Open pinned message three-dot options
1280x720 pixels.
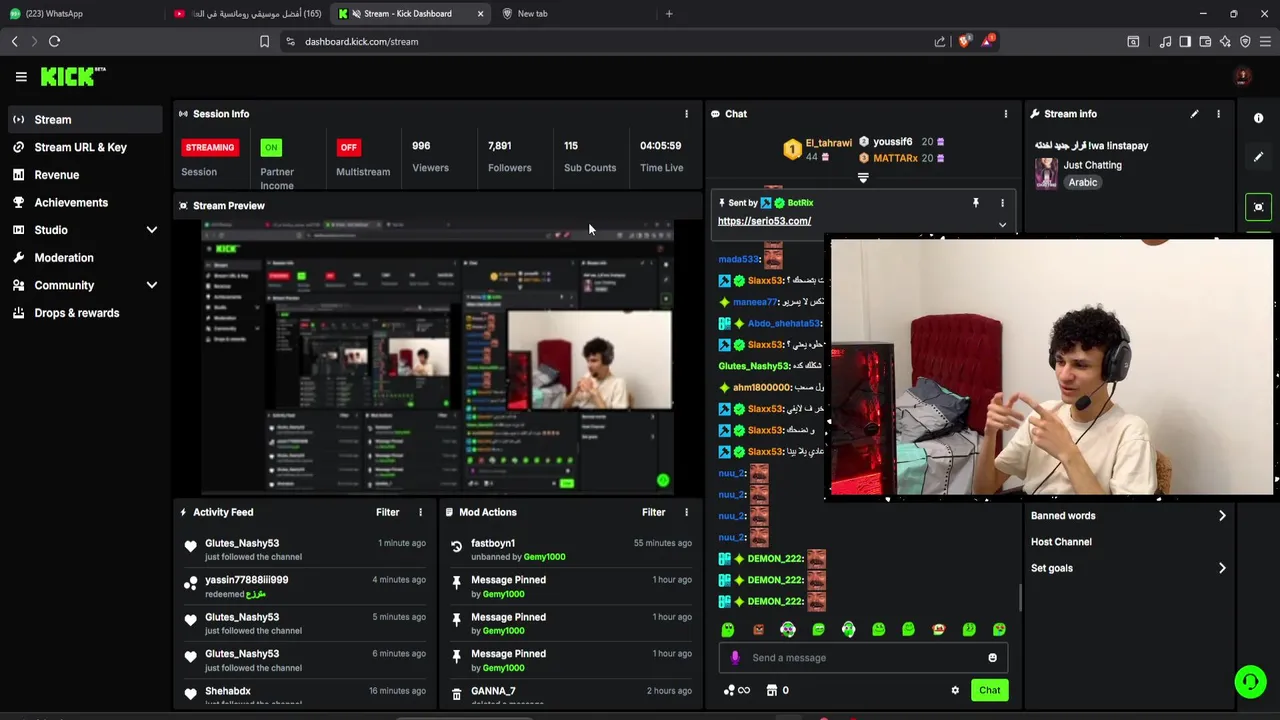tap(1002, 203)
